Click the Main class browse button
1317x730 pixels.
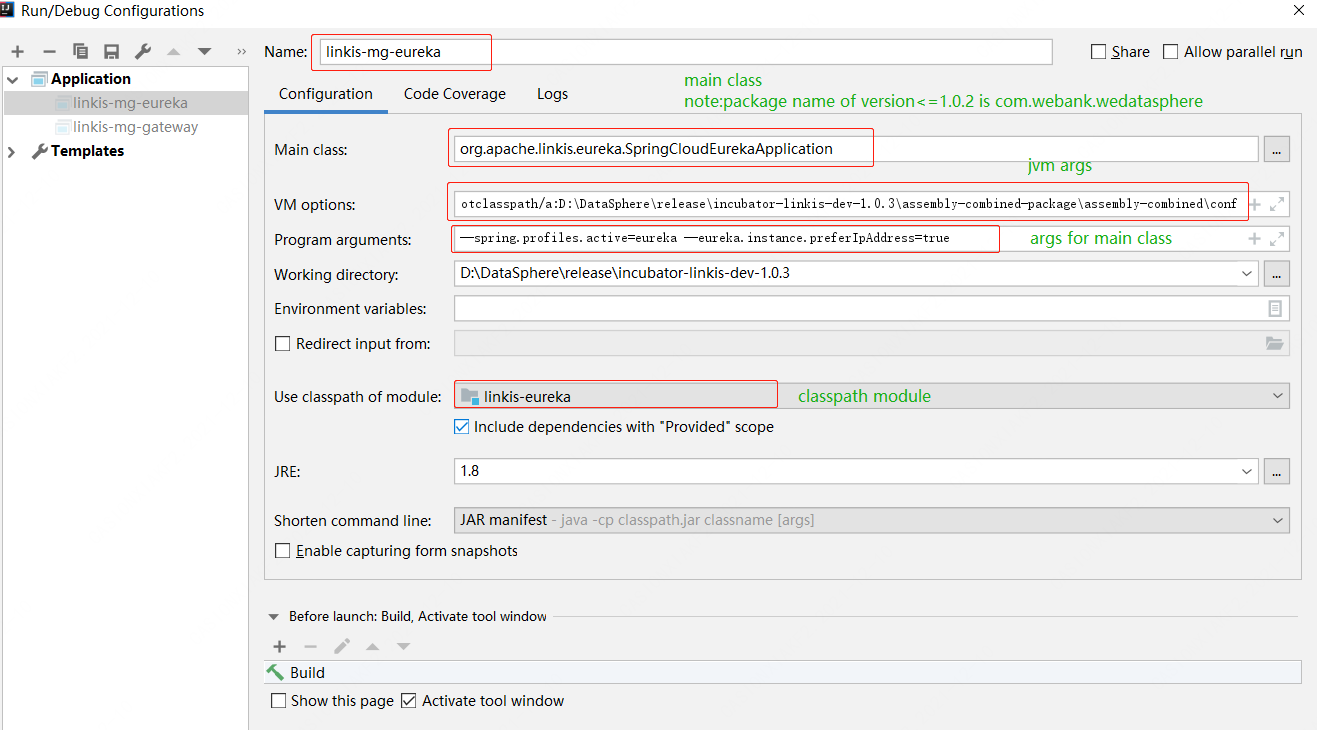[x=1276, y=149]
